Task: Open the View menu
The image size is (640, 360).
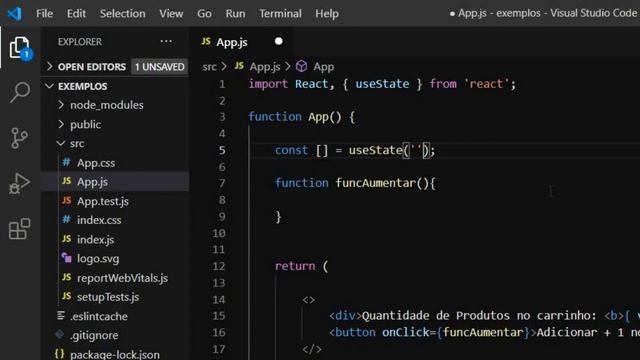Action: (x=171, y=13)
